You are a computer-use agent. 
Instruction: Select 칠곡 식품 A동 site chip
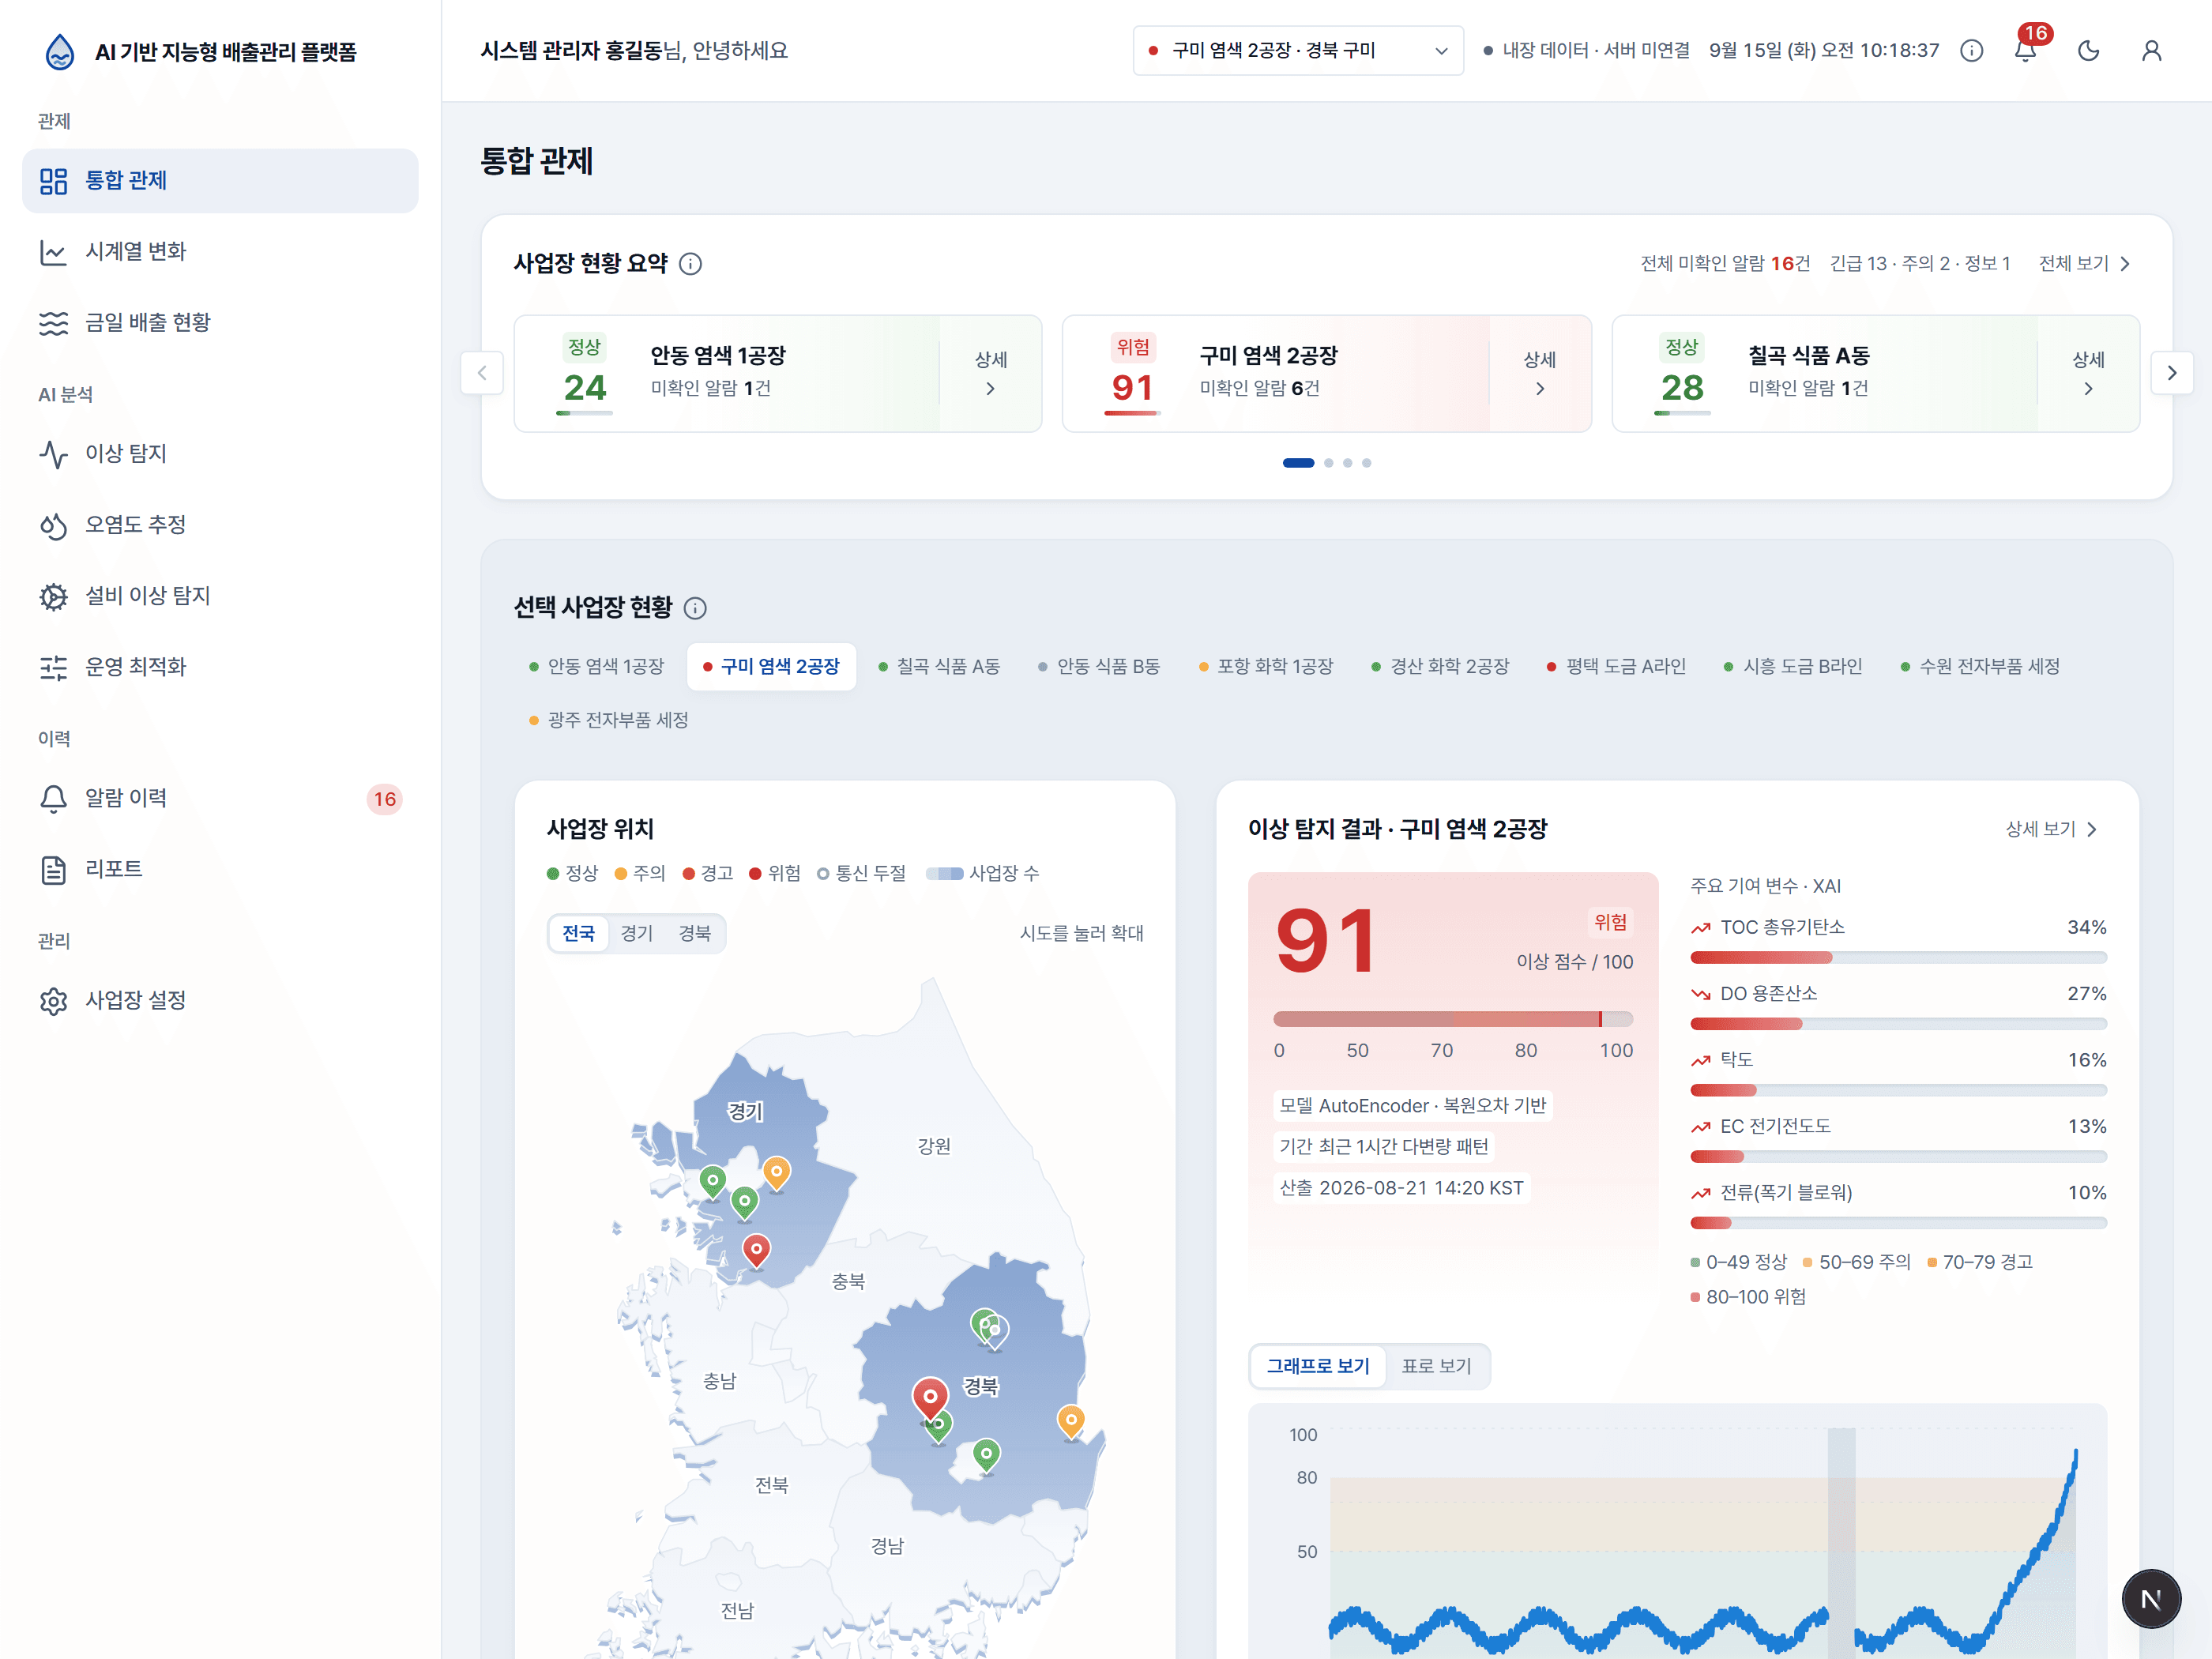click(939, 667)
